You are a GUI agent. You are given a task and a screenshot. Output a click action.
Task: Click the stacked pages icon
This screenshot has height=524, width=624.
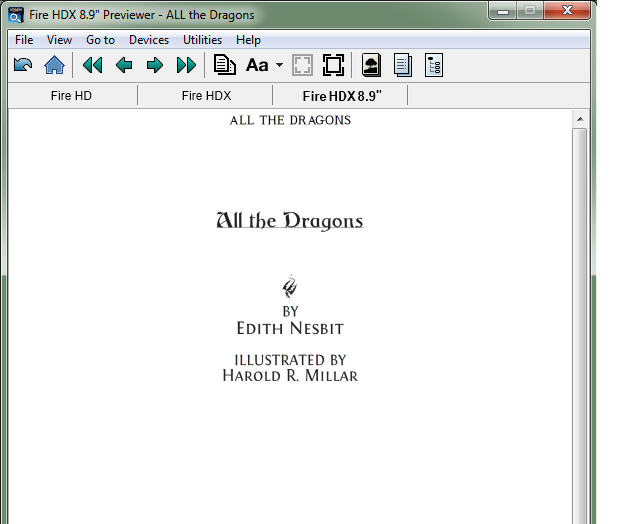[x=403, y=65]
